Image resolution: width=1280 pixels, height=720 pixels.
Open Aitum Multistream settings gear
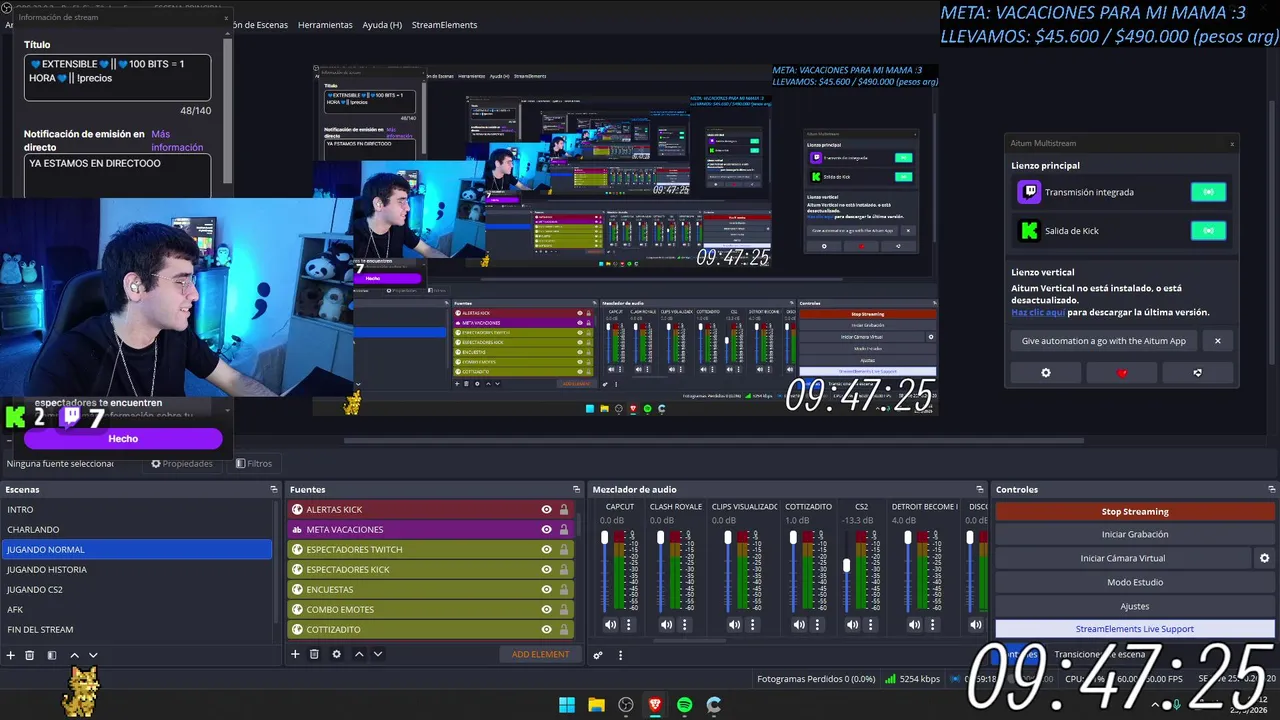1046,372
